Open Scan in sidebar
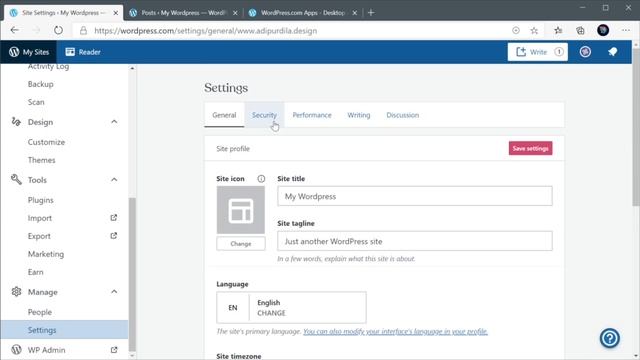The width and height of the screenshot is (640, 360). (x=36, y=102)
